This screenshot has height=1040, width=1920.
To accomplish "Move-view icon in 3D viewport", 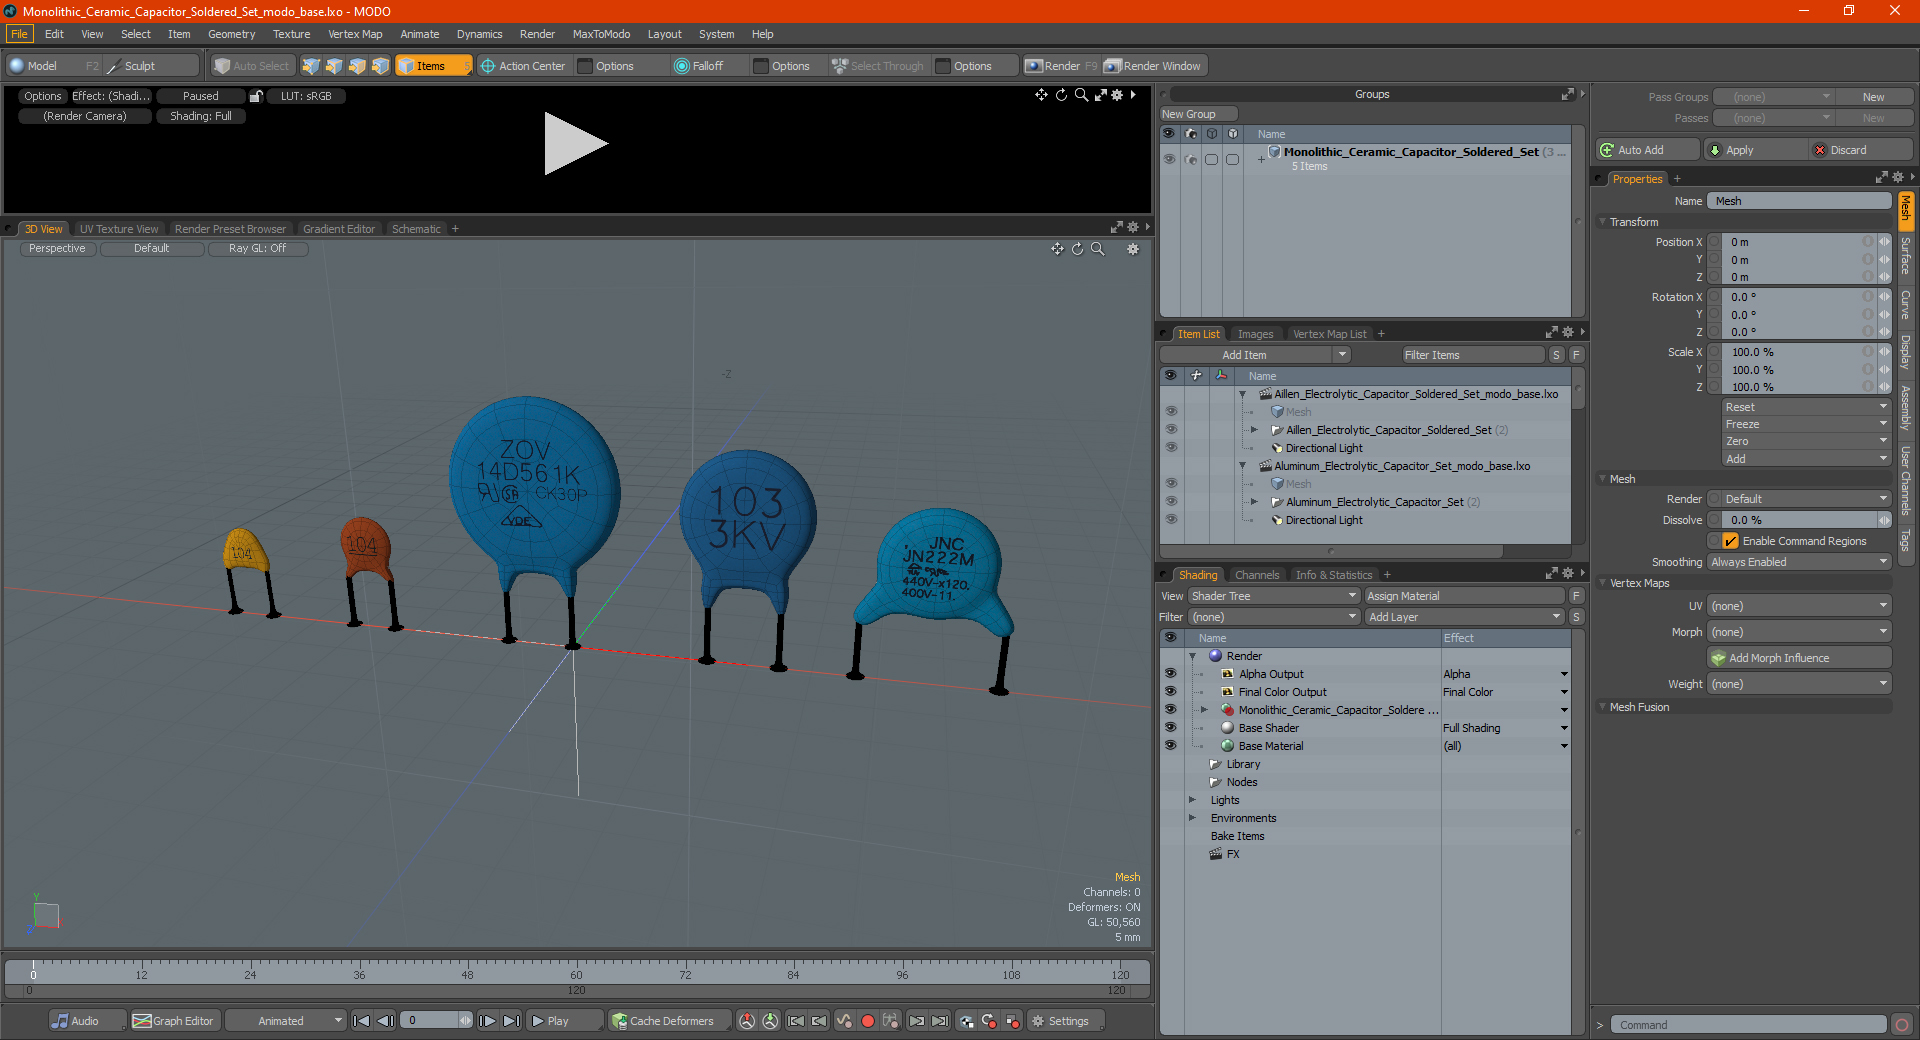I will pos(1057,249).
